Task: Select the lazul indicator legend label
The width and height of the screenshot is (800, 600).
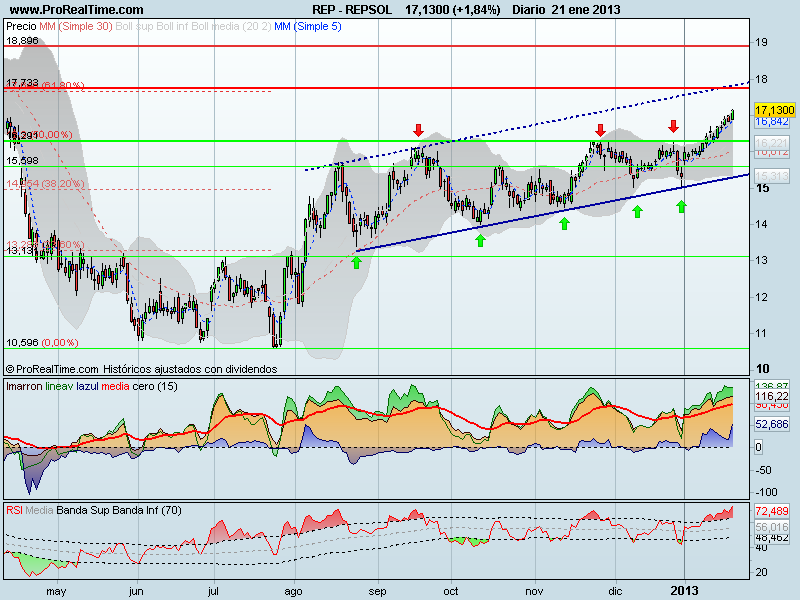Action: coord(87,386)
